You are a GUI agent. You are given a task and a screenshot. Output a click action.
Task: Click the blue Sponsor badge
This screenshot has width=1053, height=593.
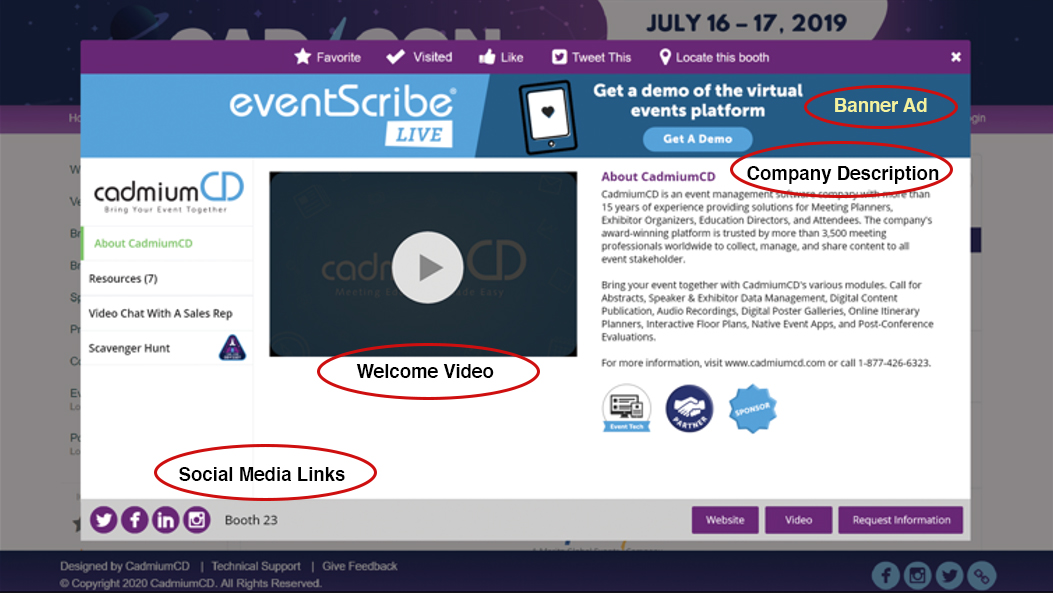[x=753, y=408]
